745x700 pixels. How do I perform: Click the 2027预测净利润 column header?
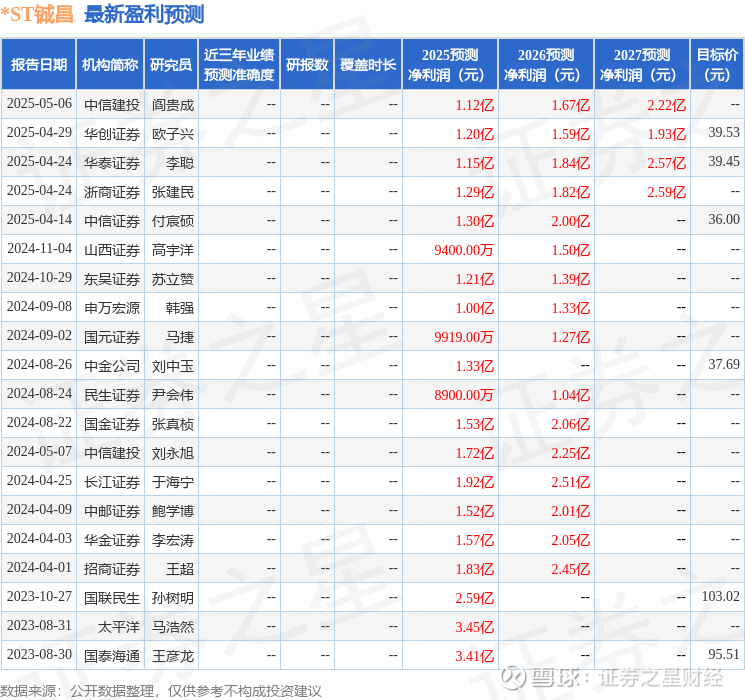[642, 65]
